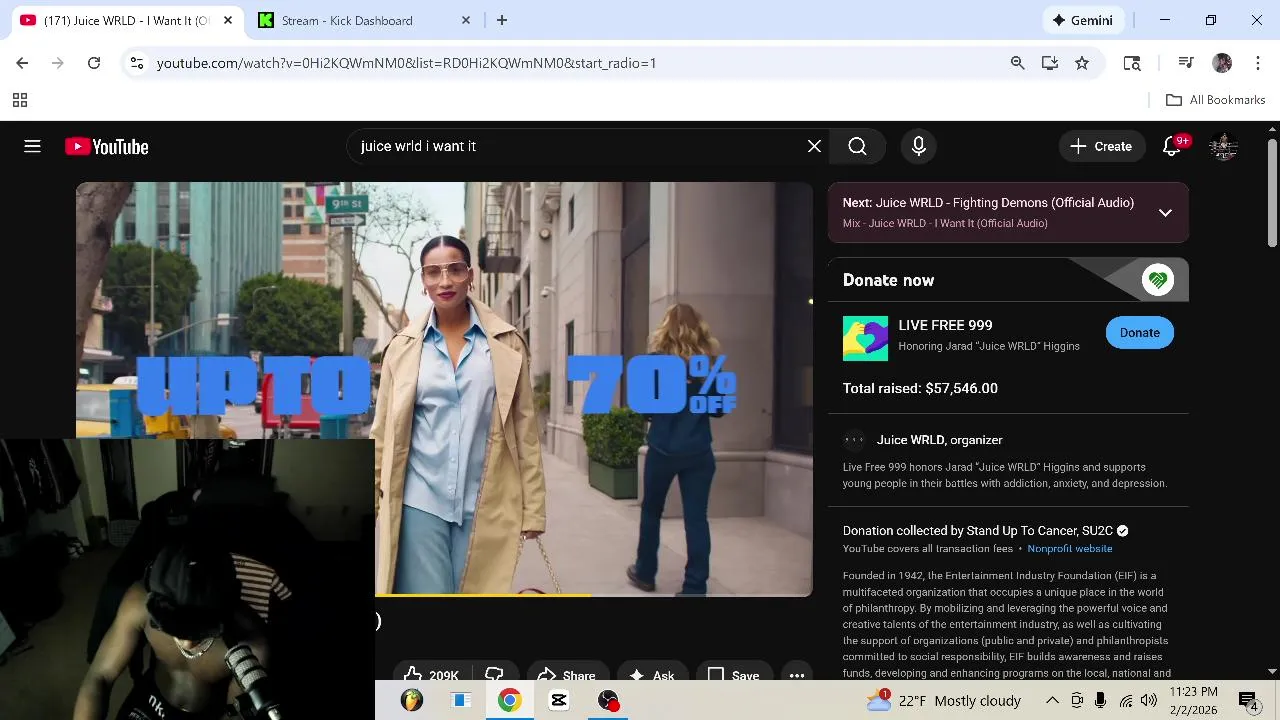
Task: Open the Google Lens search icon
Action: coord(1132,63)
